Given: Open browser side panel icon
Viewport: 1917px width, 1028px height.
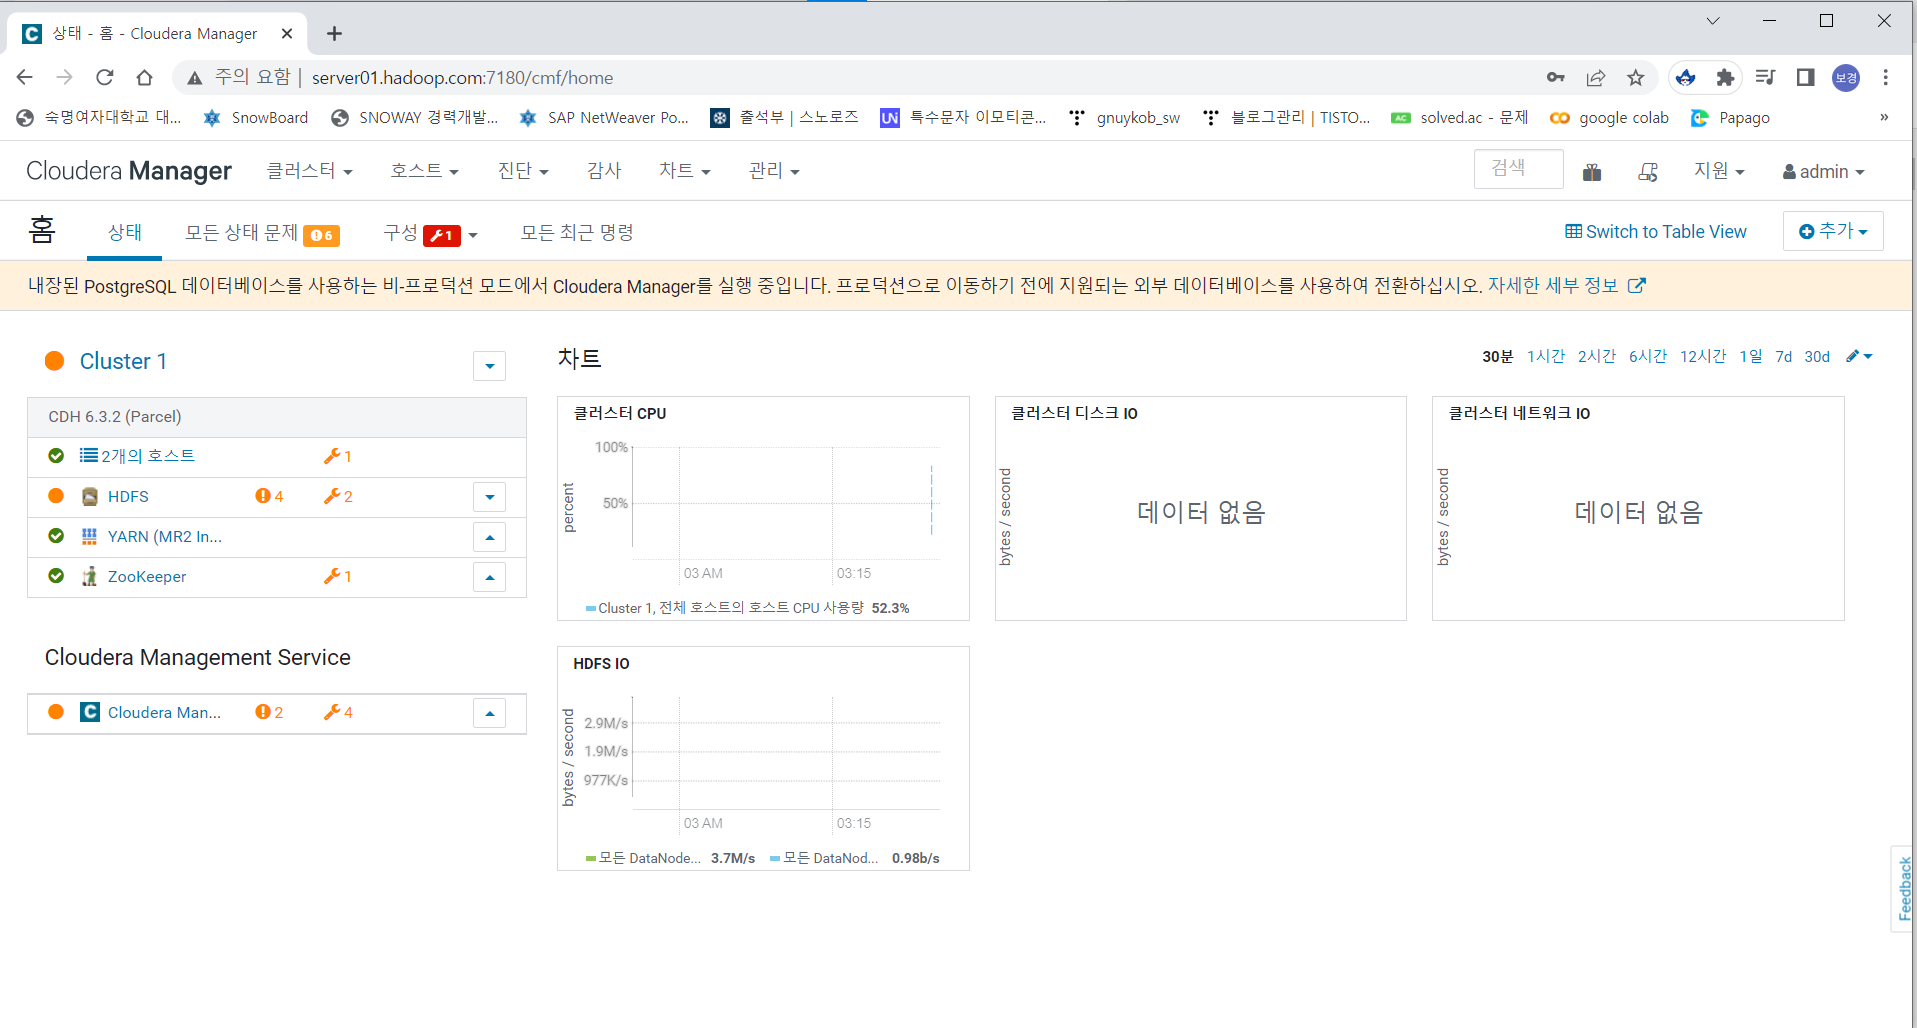Looking at the screenshot, I should point(1805,77).
